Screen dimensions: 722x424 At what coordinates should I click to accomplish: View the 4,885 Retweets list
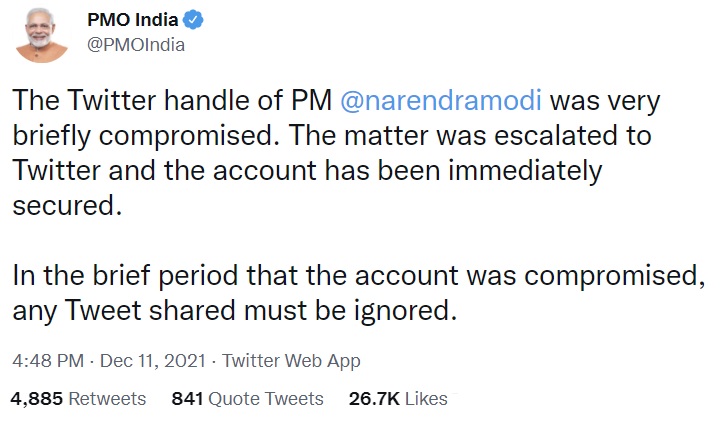click(78, 399)
